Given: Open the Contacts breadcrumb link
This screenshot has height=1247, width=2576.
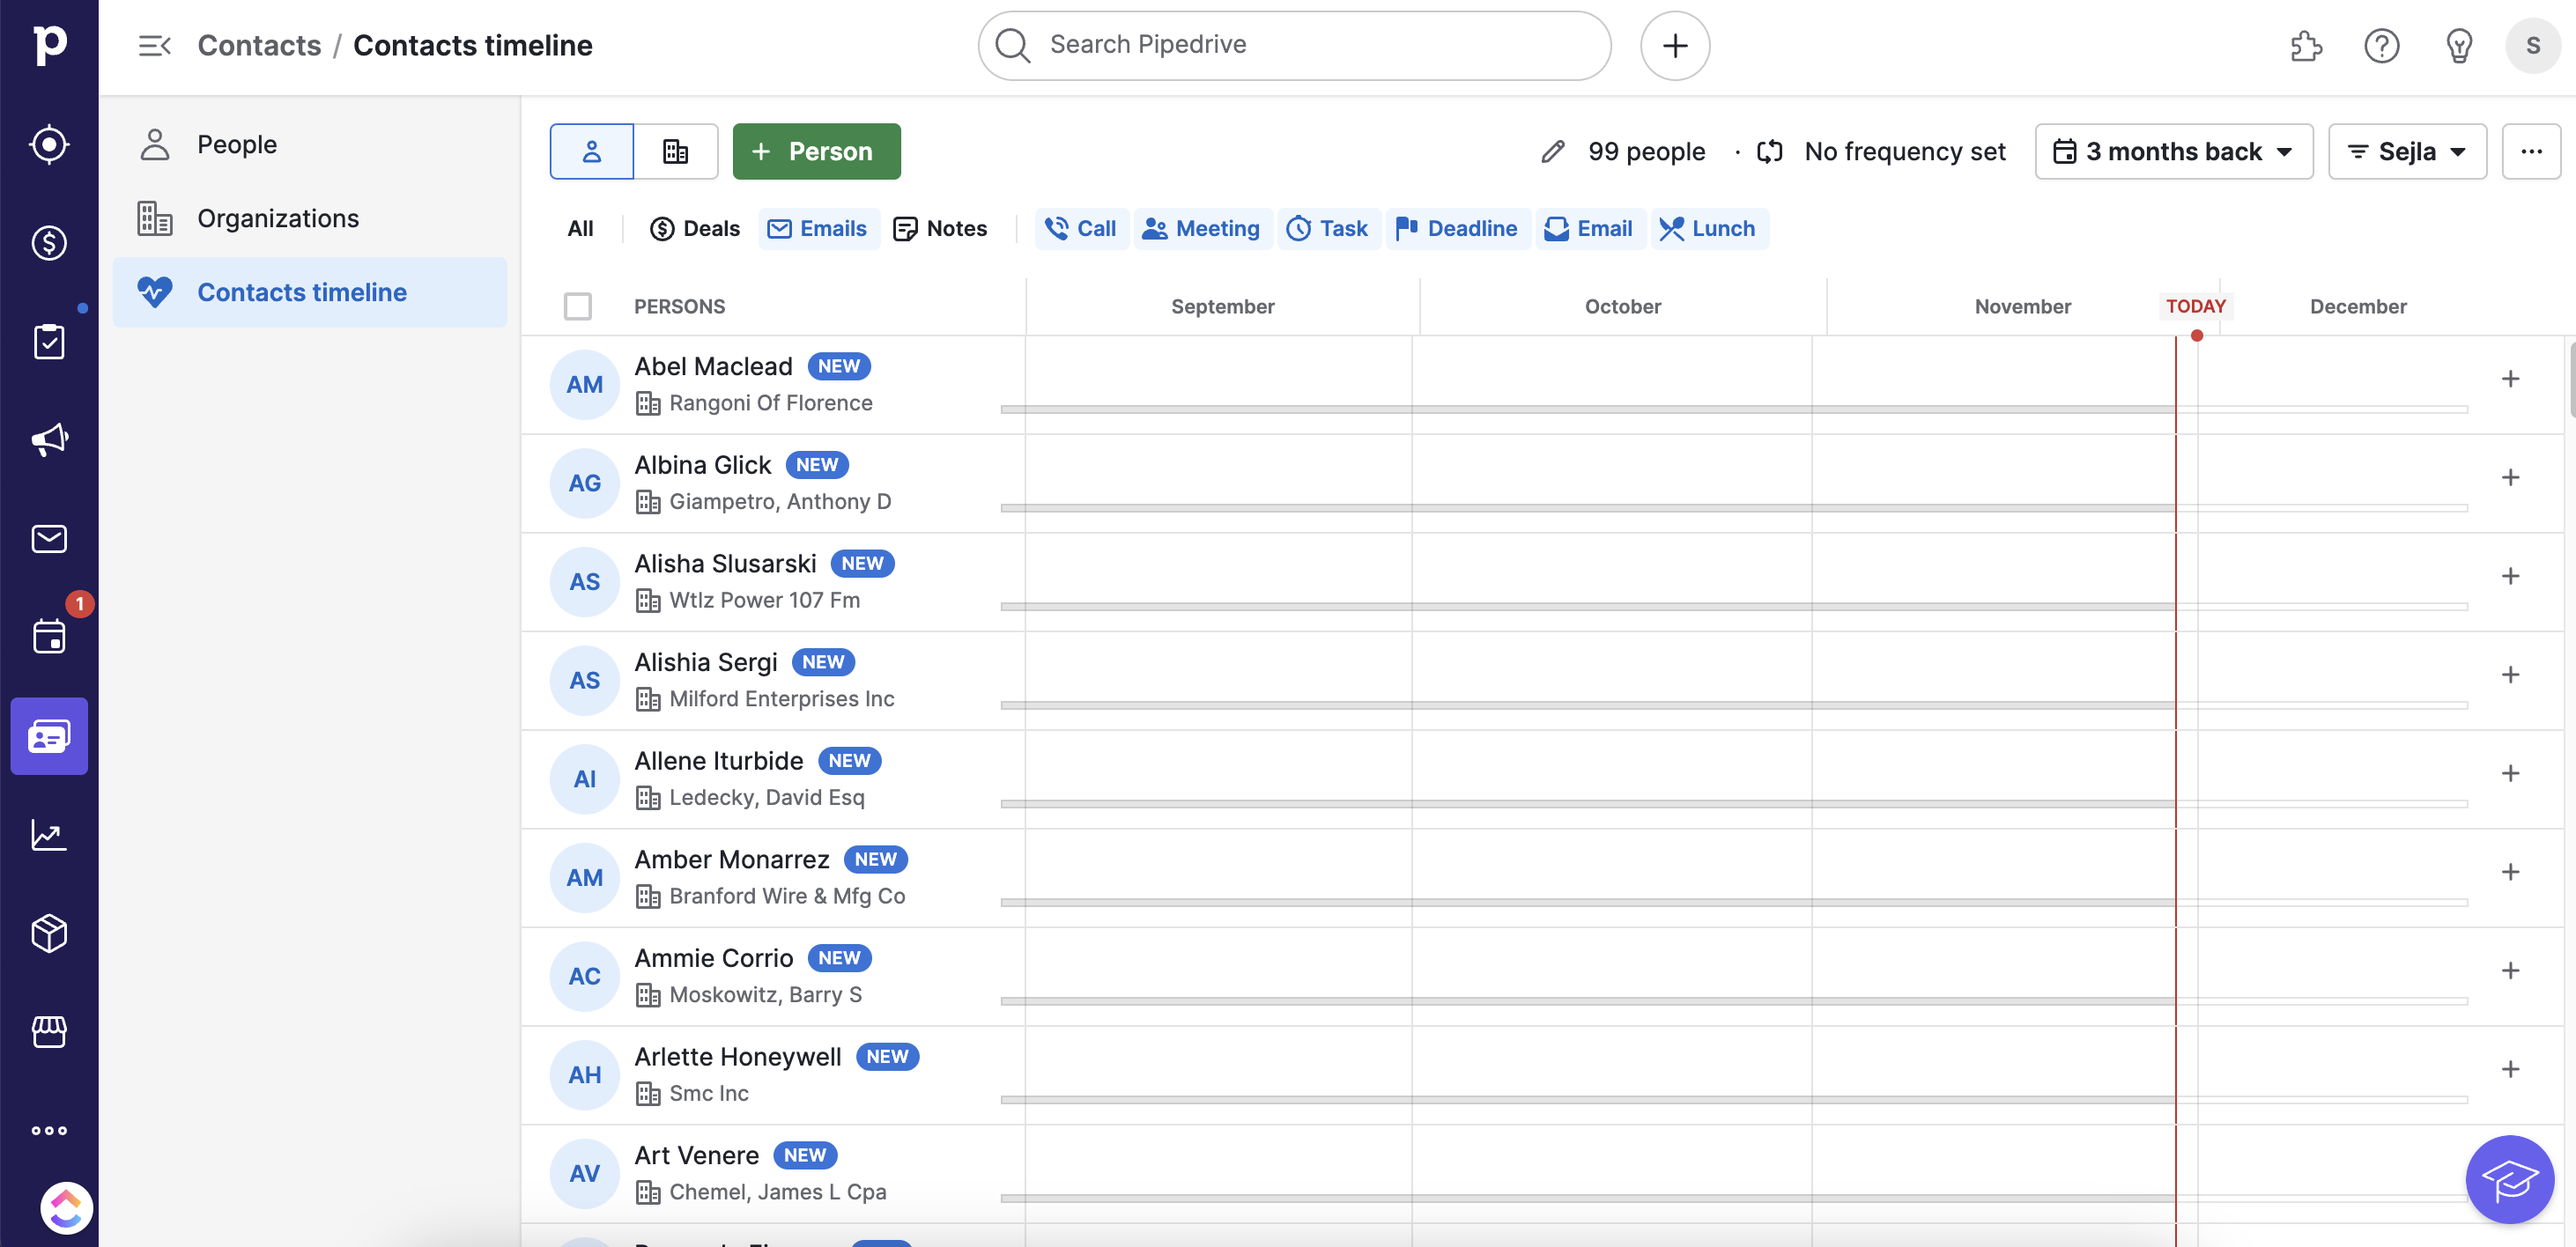Looking at the screenshot, I should pyautogui.click(x=259, y=45).
